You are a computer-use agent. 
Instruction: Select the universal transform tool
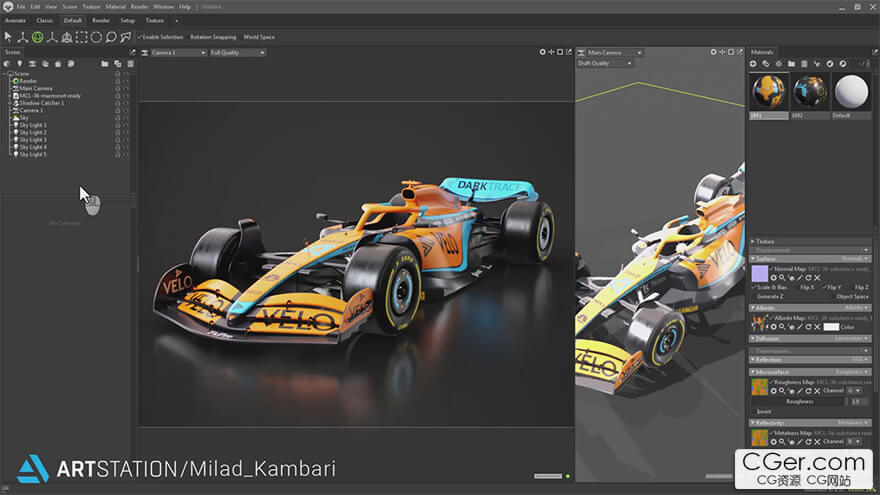click(x=67, y=37)
